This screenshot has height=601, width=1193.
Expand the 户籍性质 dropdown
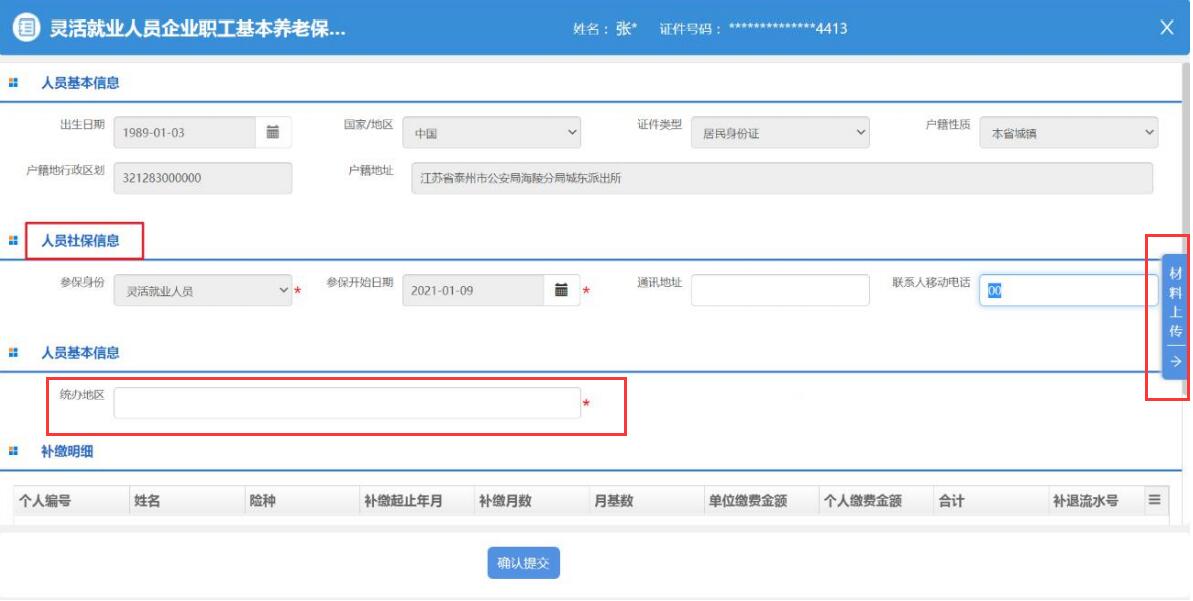[1067, 133]
